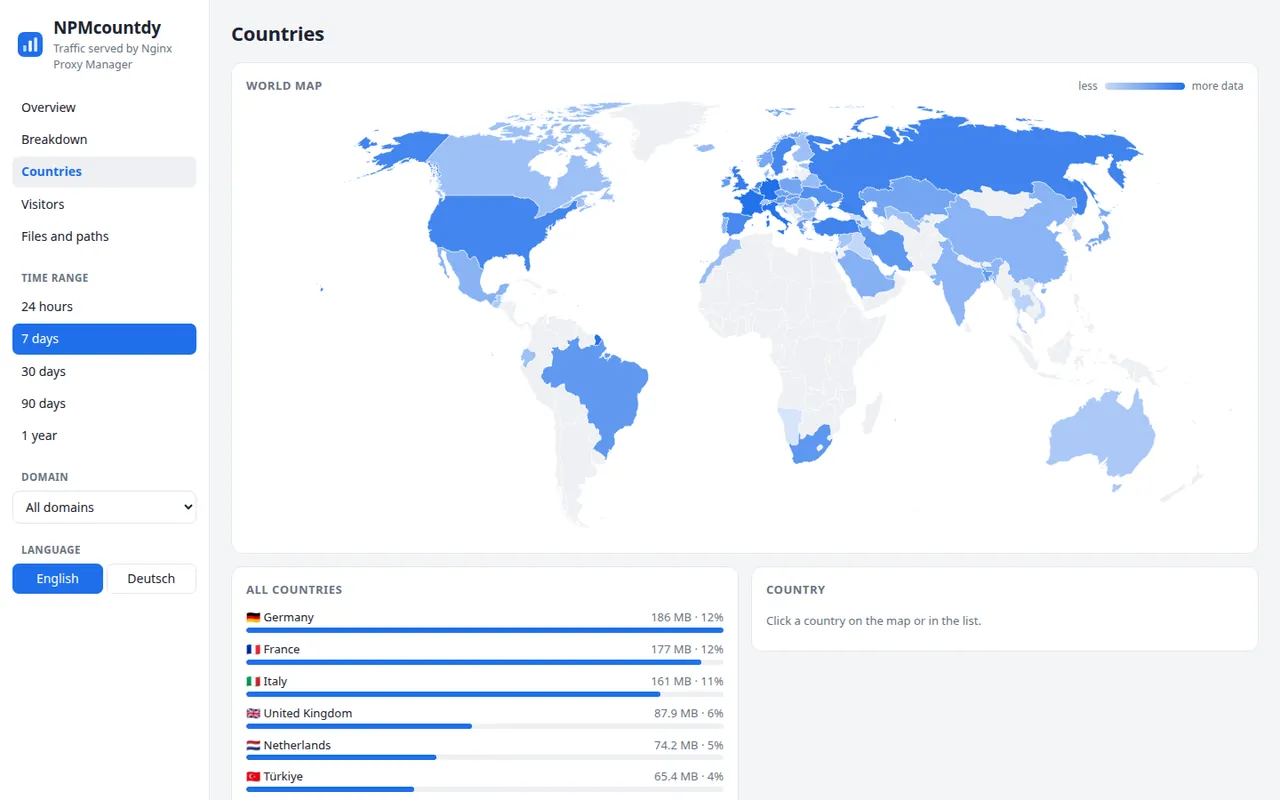The image size is (1280, 800).
Task: Click the Germany flag icon in the list
Action: click(x=253, y=618)
